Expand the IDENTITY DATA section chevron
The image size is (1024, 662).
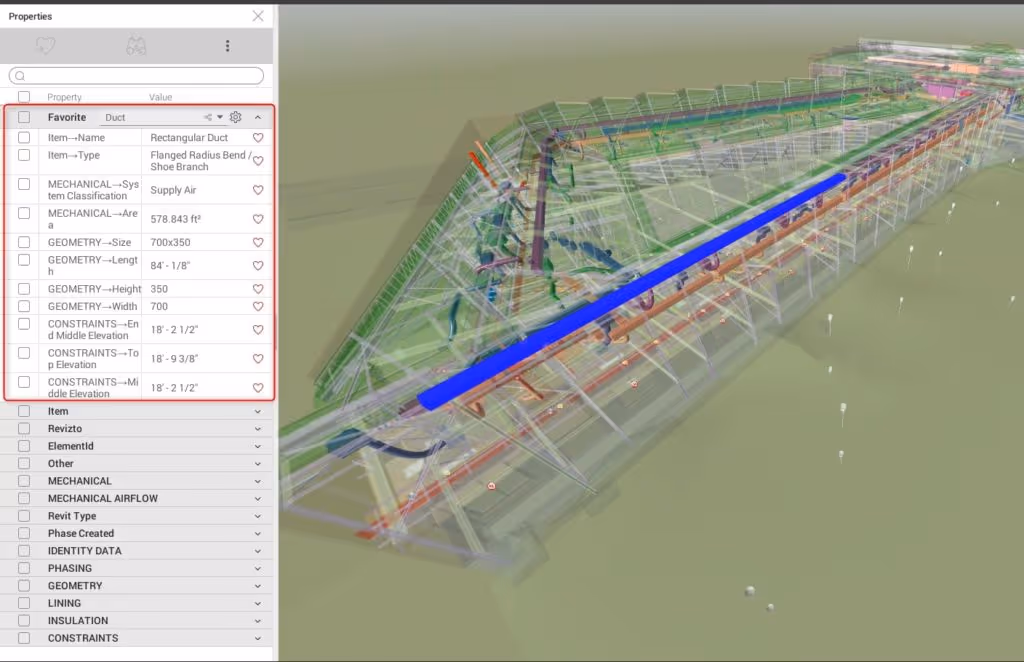point(258,551)
